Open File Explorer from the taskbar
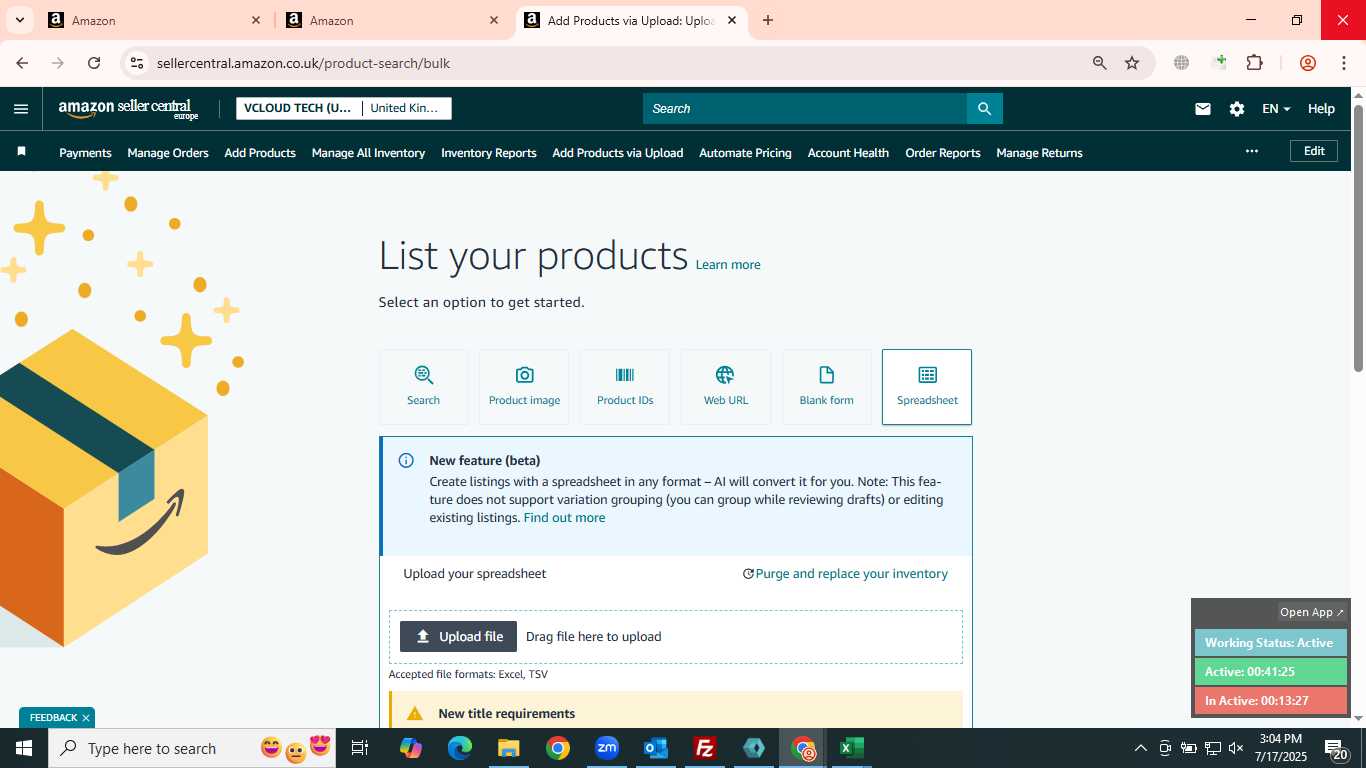1366x768 pixels. point(509,748)
